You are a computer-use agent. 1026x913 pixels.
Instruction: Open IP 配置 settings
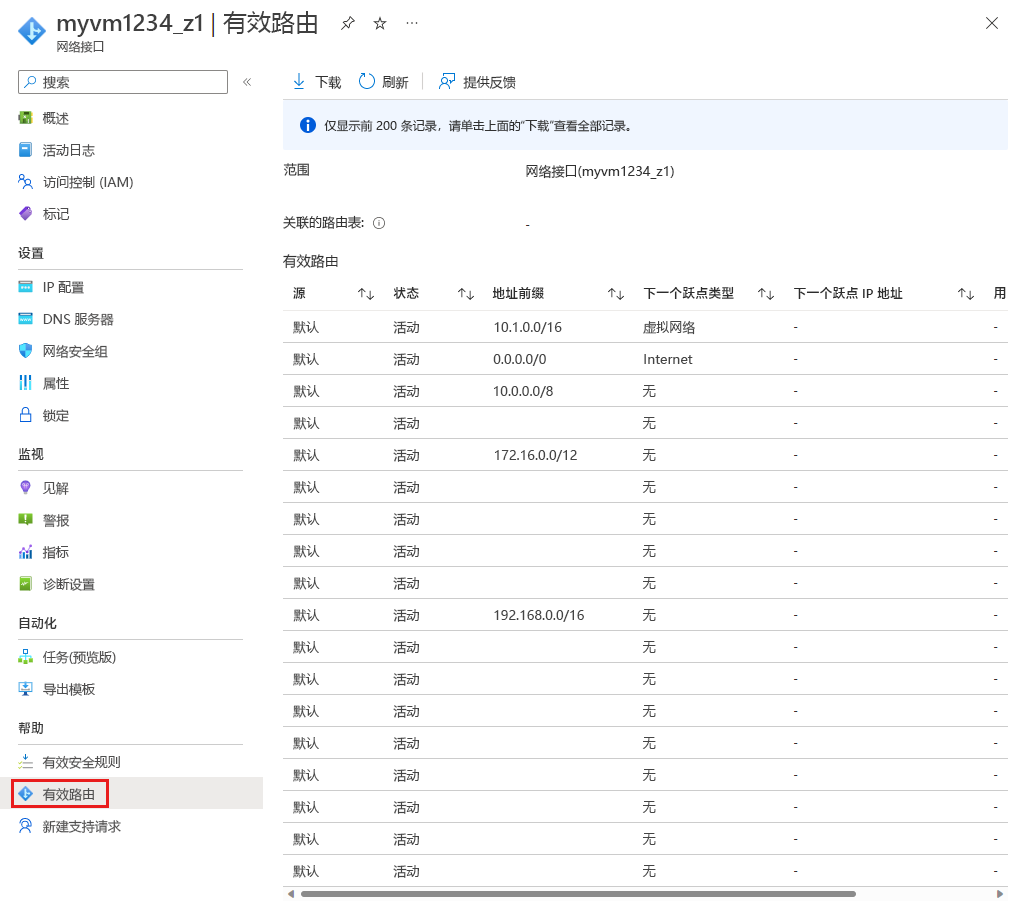[x=63, y=287]
